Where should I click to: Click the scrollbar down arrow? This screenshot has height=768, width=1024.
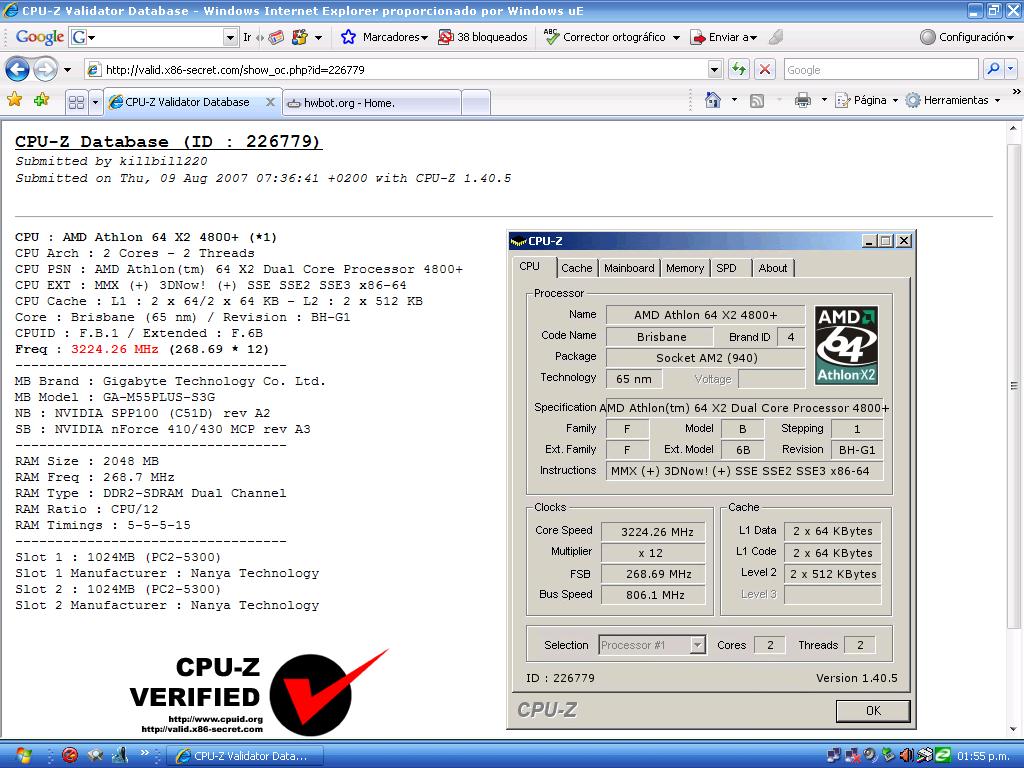tap(1014, 729)
